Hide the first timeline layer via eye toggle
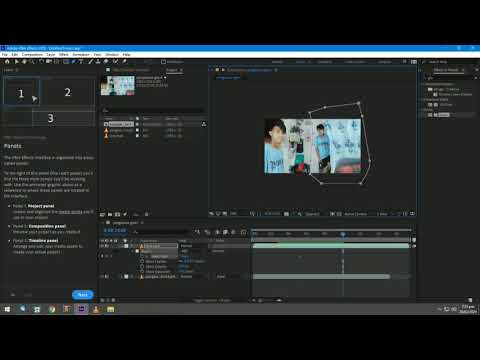 [x=103, y=246]
